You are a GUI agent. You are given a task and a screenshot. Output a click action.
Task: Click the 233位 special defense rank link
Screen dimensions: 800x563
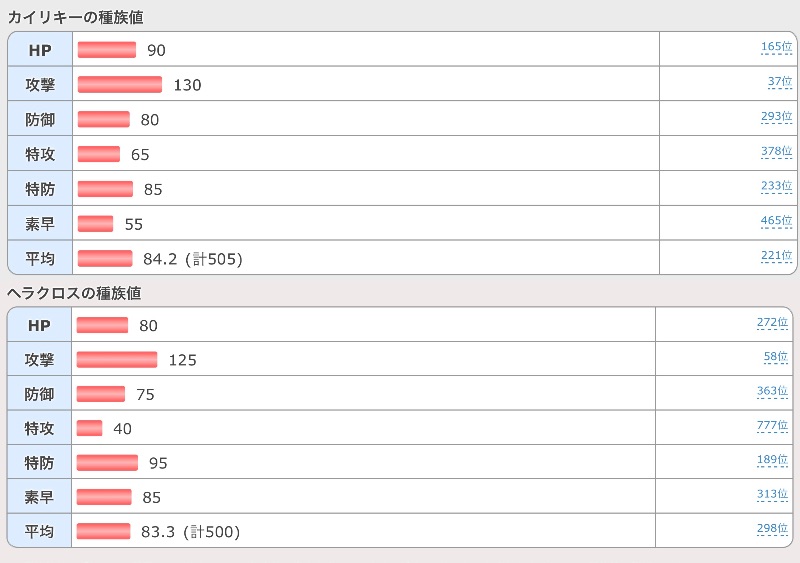(776, 187)
